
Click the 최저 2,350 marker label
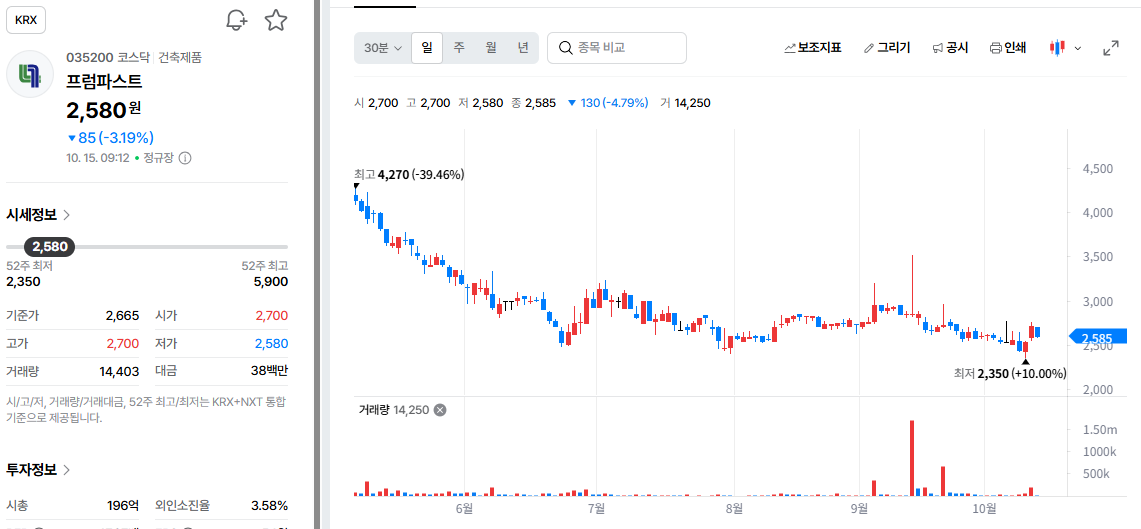click(1010, 373)
